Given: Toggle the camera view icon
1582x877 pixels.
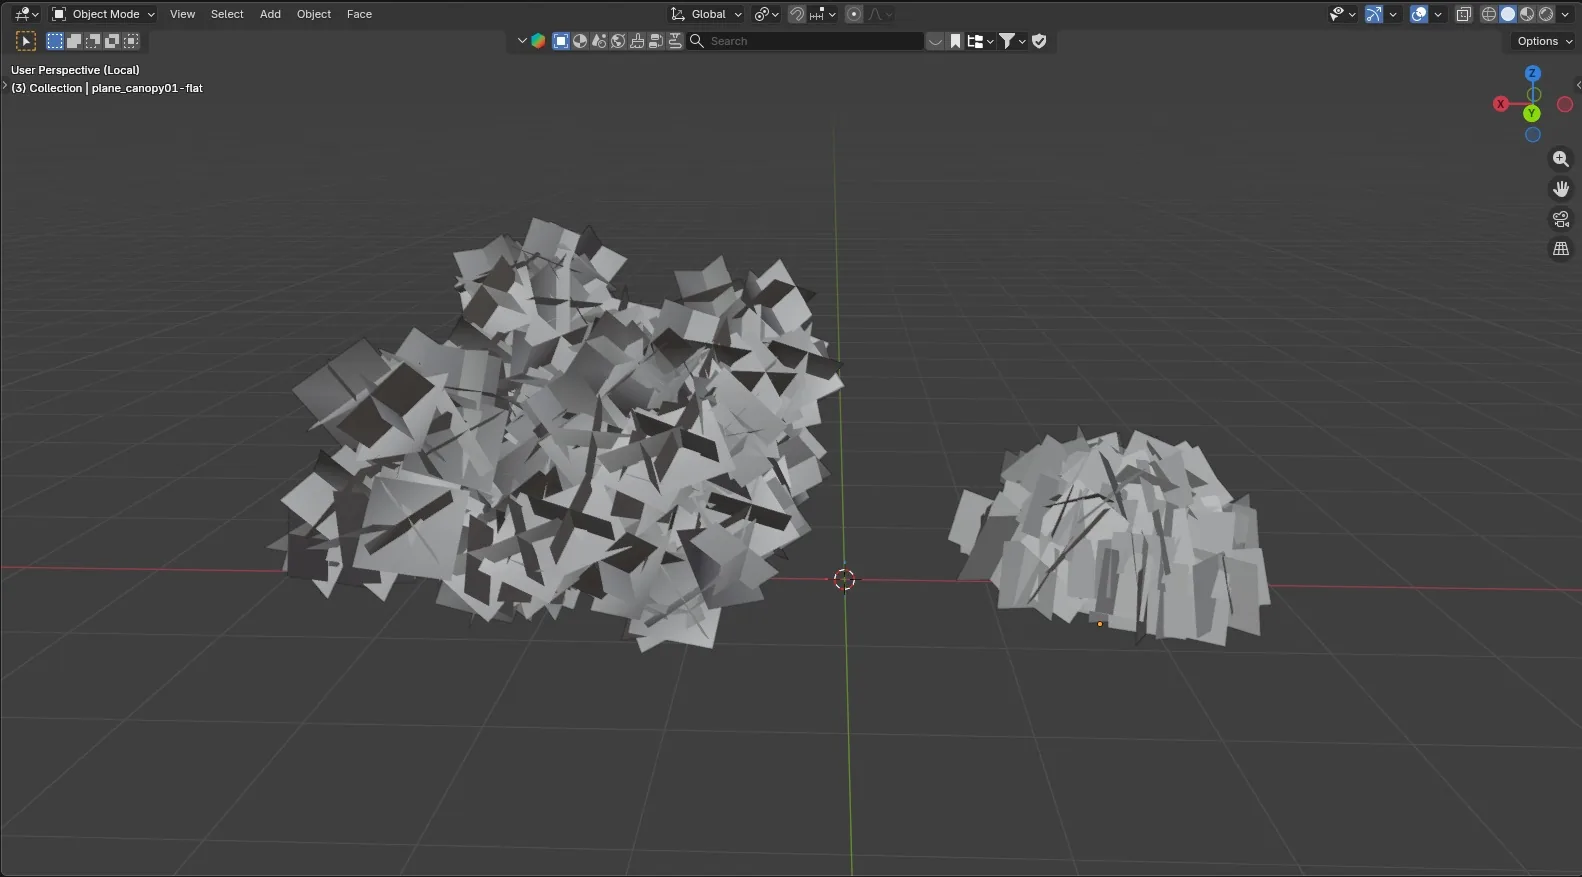Looking at the screenshot, I should (x=1560, y=219).
